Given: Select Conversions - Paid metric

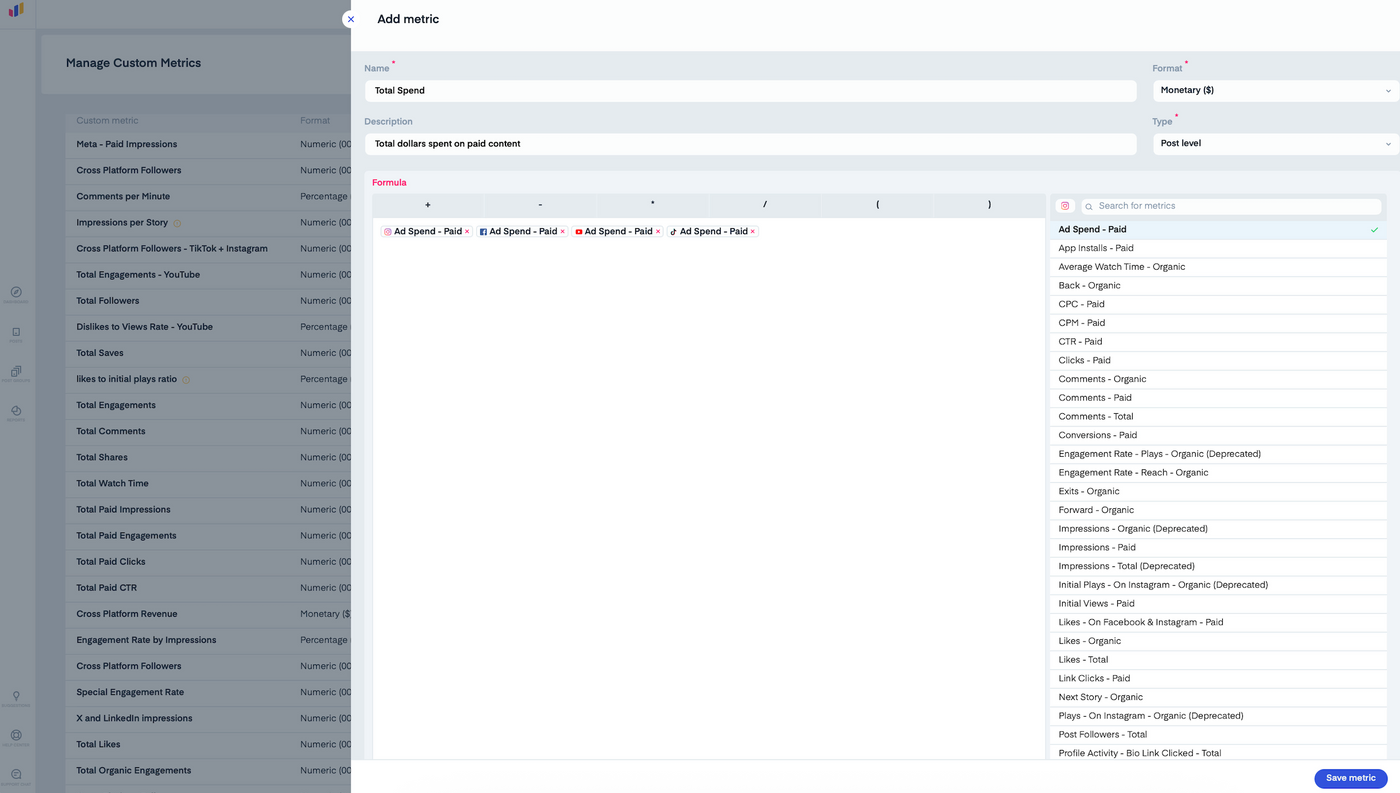Looking at the screenshot, I should (1218, 435).
